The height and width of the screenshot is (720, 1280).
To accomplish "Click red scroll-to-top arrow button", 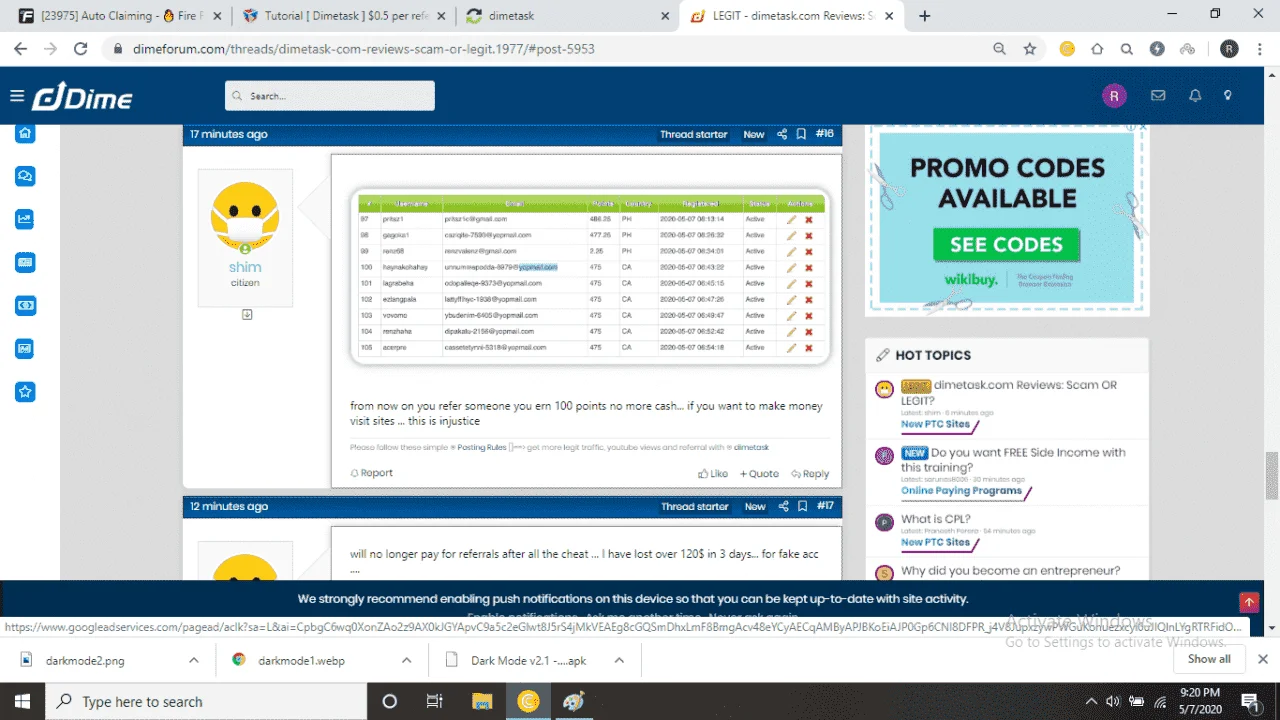I will tap(1249, 602).
